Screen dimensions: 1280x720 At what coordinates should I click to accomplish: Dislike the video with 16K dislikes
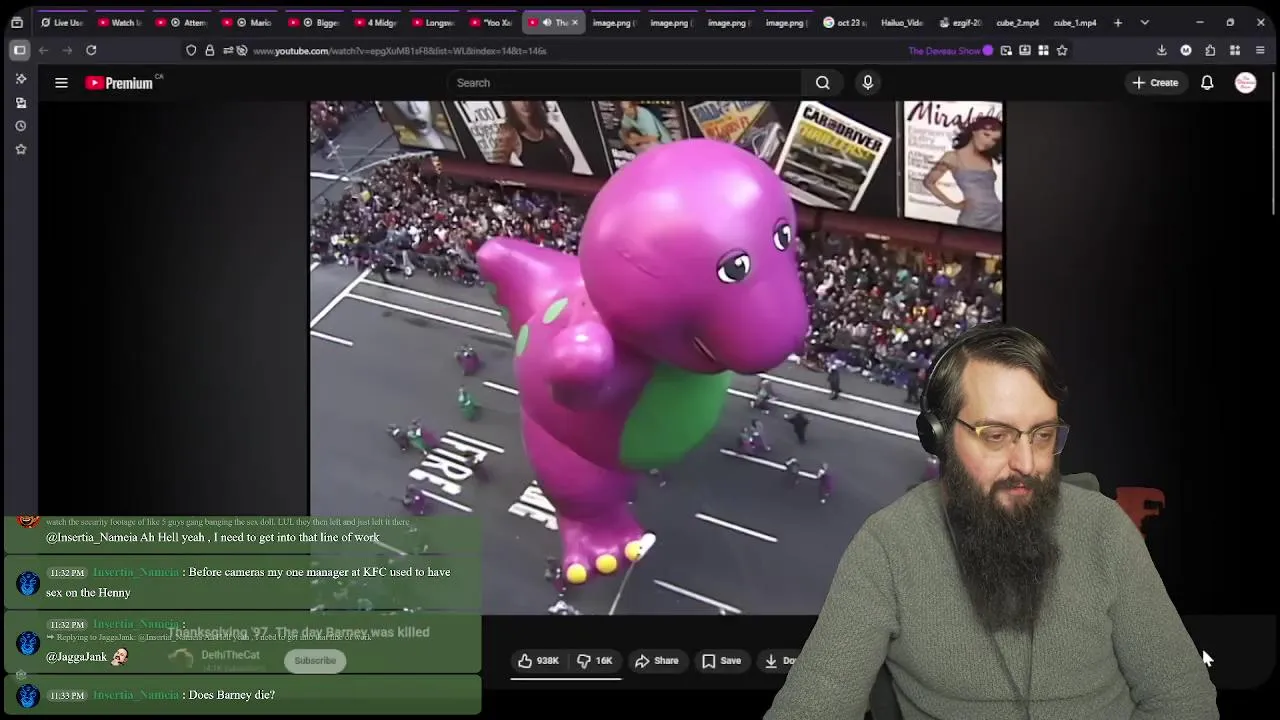click(595, 661)
